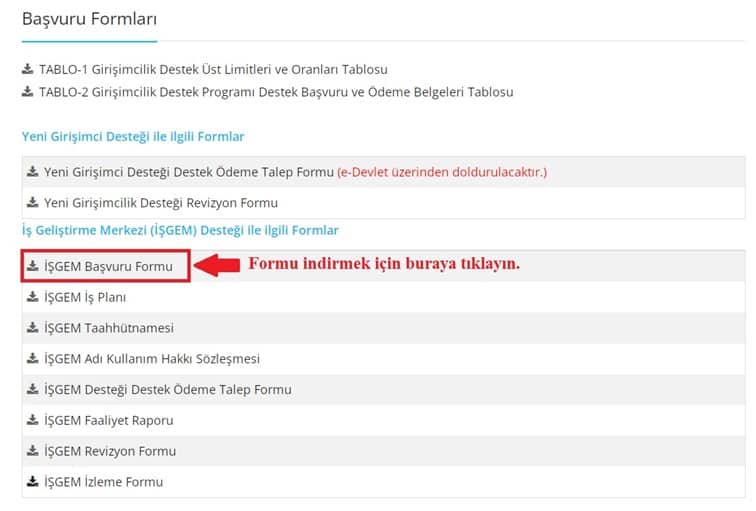Click download icon for İŞGEM İzleme Formu

tap(33, 482)
